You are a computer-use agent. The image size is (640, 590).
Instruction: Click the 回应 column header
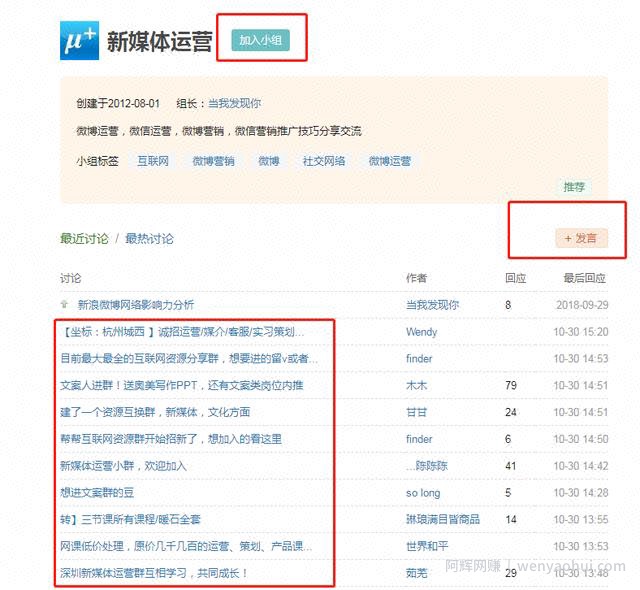[x=516, y=278]
